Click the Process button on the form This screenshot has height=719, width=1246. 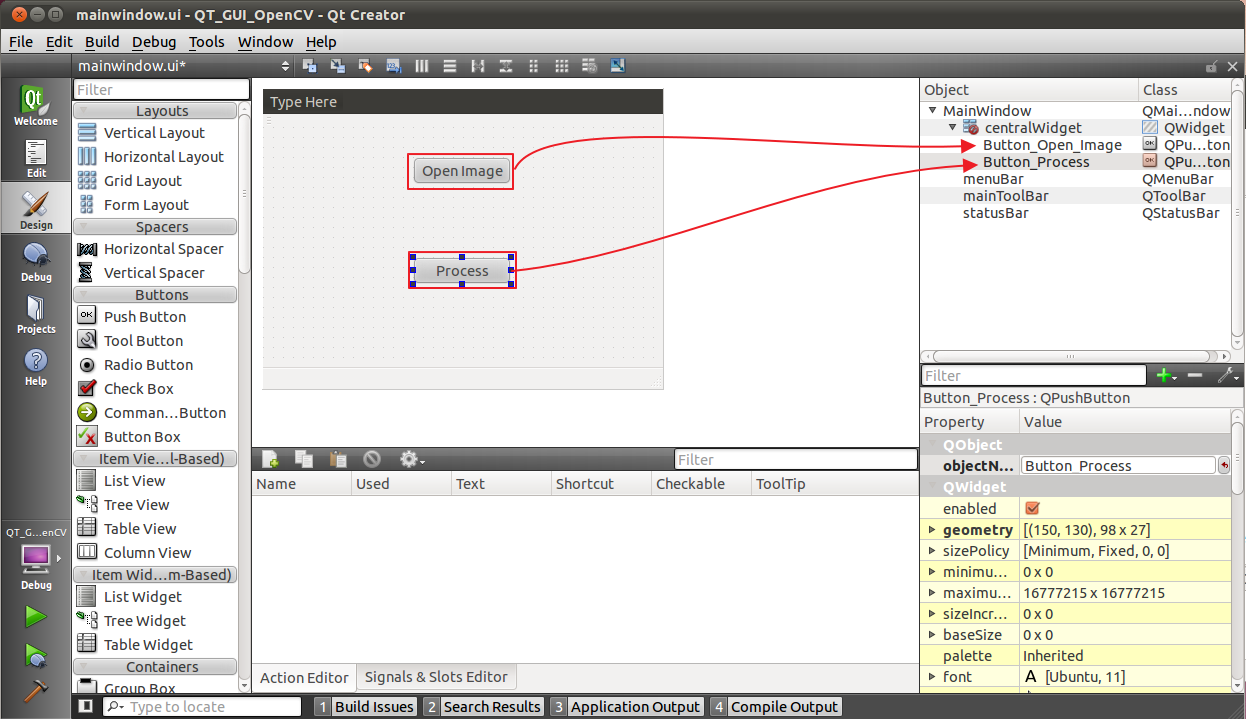(462, 271)
